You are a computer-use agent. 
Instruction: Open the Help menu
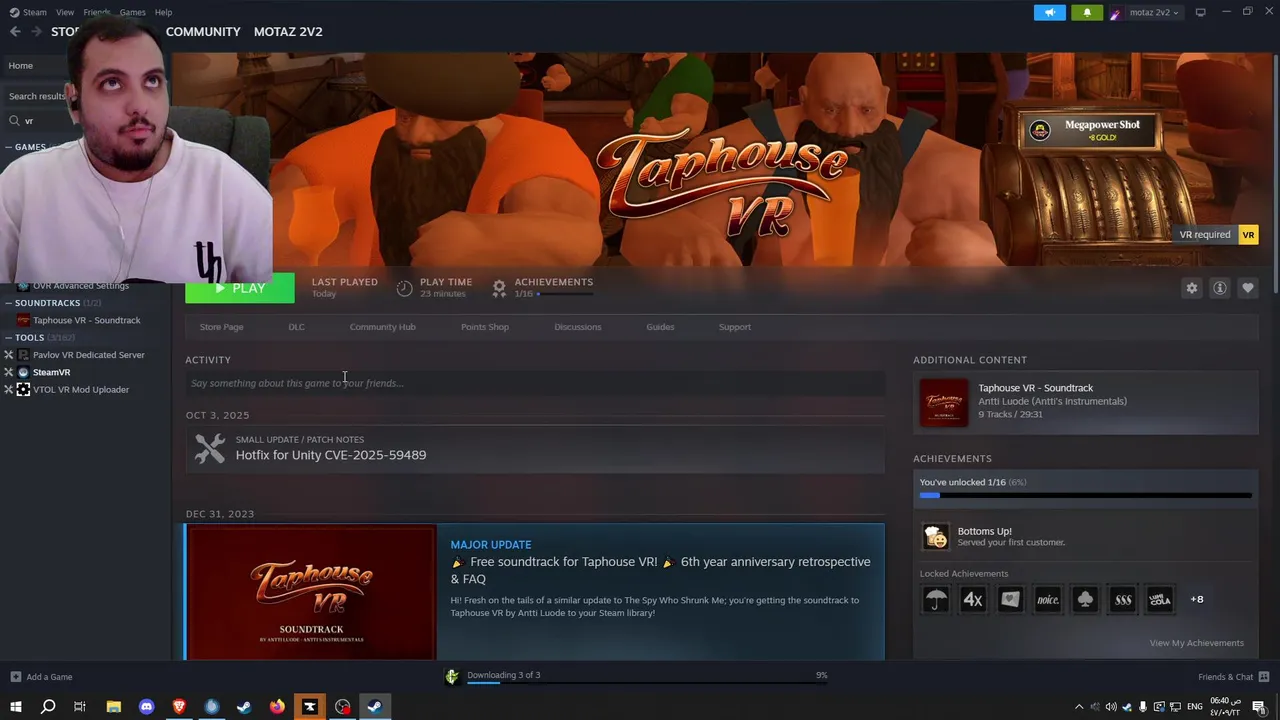(x=163, y=12)
